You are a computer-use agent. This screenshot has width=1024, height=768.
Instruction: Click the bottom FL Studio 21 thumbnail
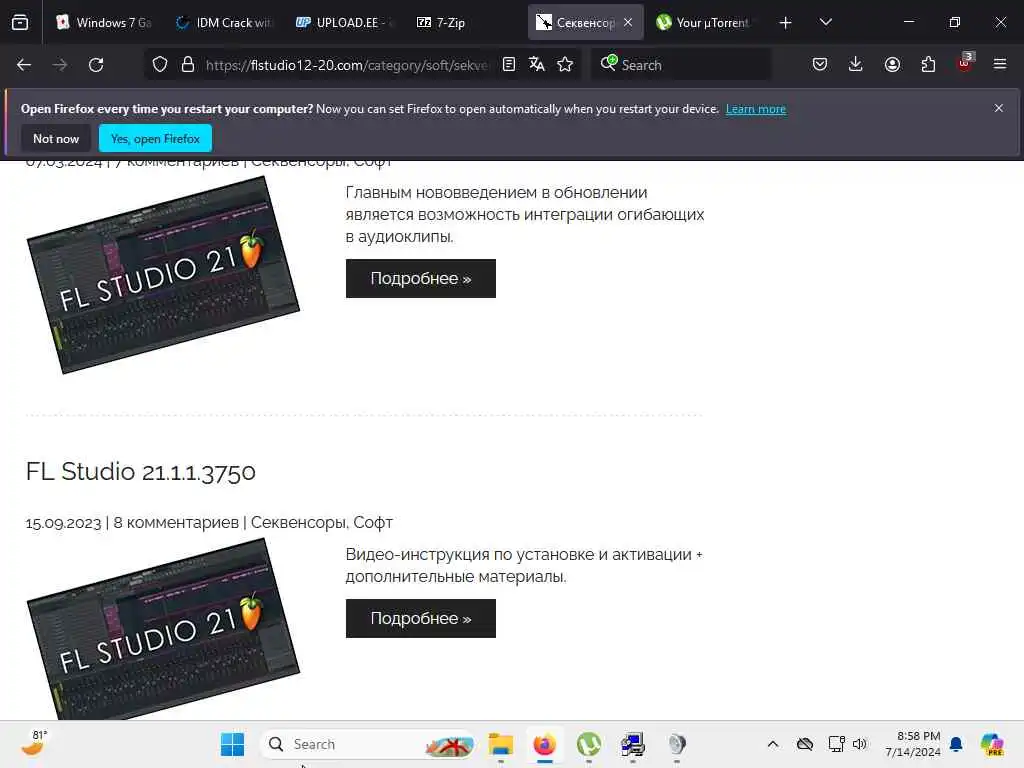(x=163, y=630)
